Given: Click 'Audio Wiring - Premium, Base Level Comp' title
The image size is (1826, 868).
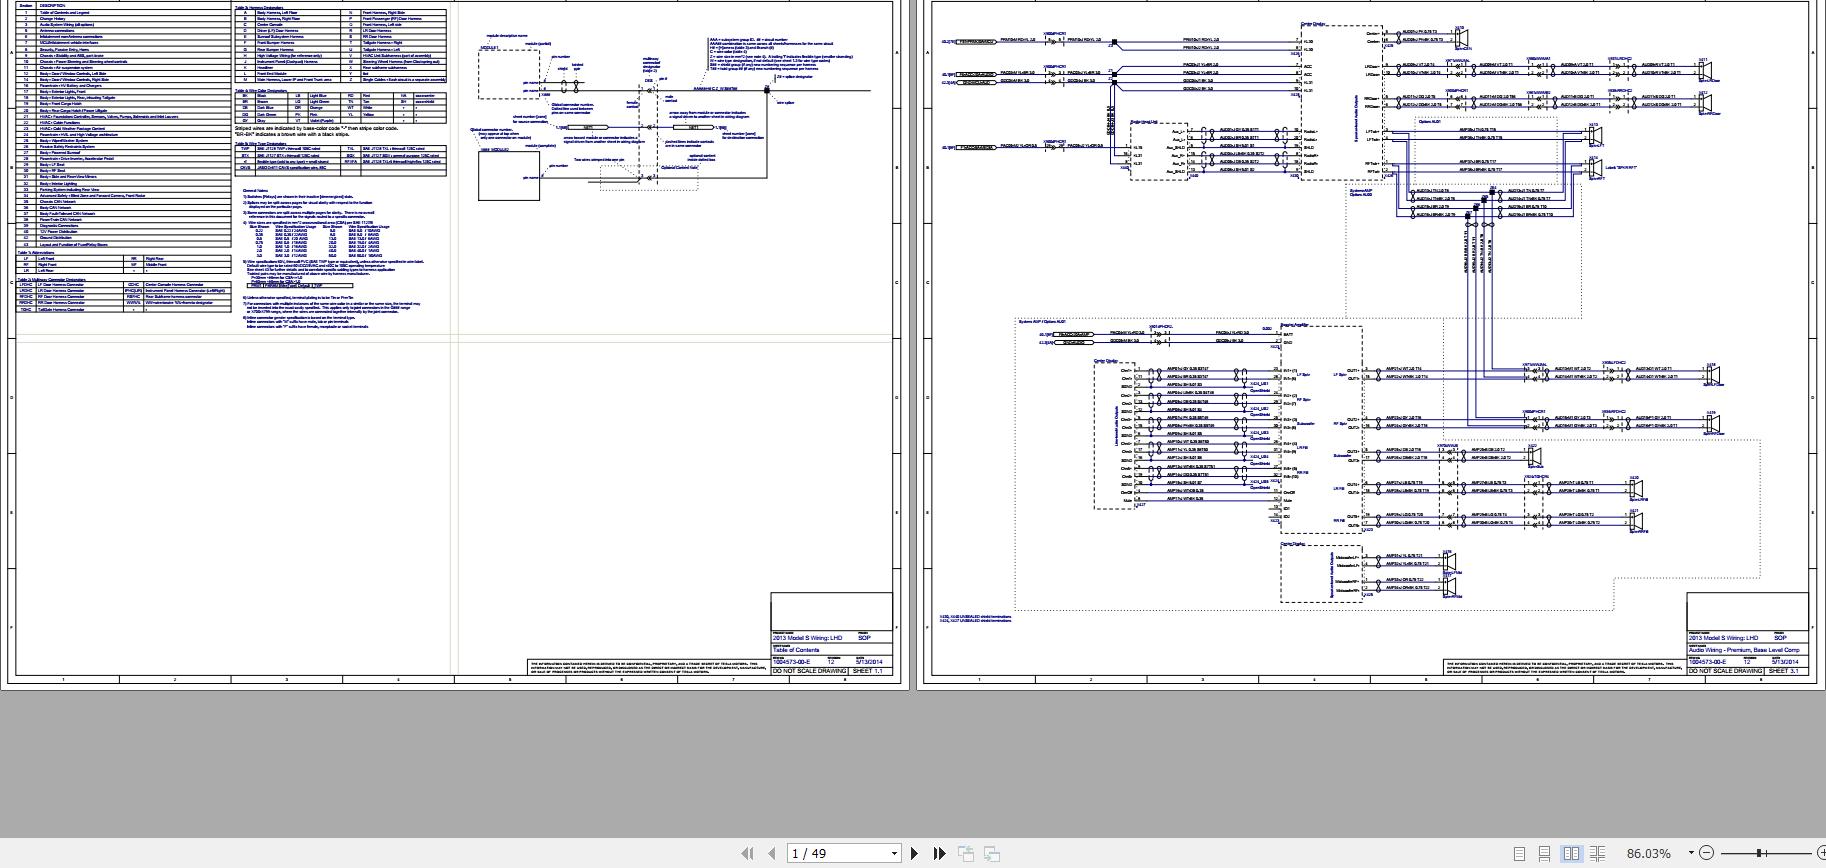Looking at the screenshot, I should coord(1743,650).
